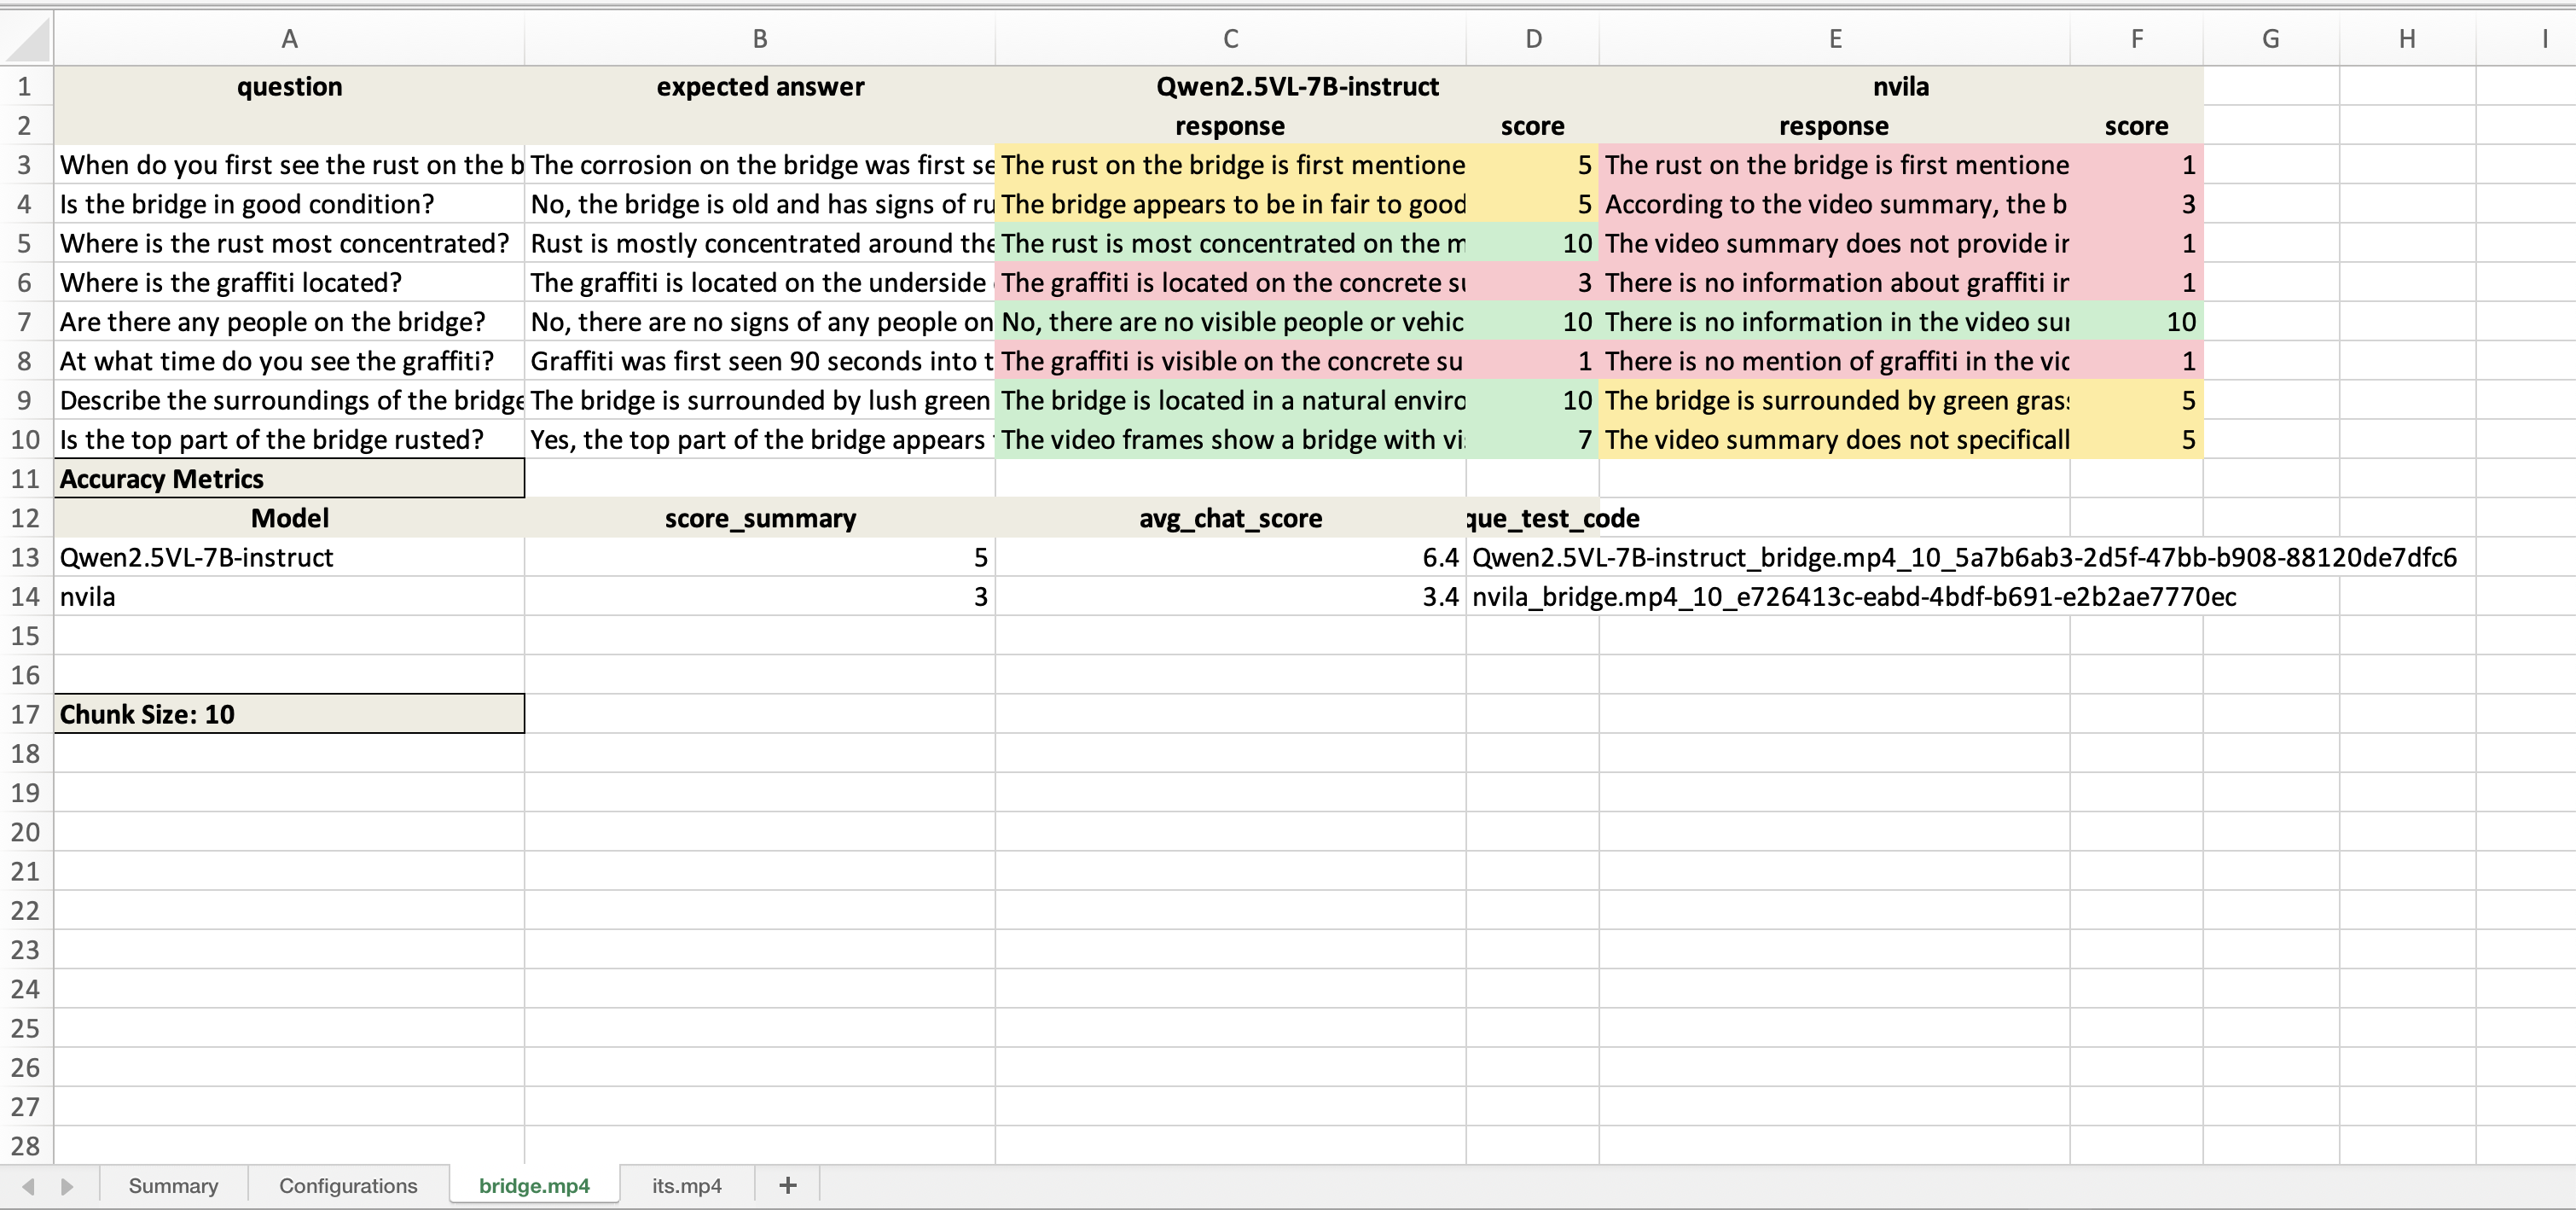Switch to the Summary sheet tab
Image resolution: width=2576 pixels, height=1210 pixels.
point(173,1185)
